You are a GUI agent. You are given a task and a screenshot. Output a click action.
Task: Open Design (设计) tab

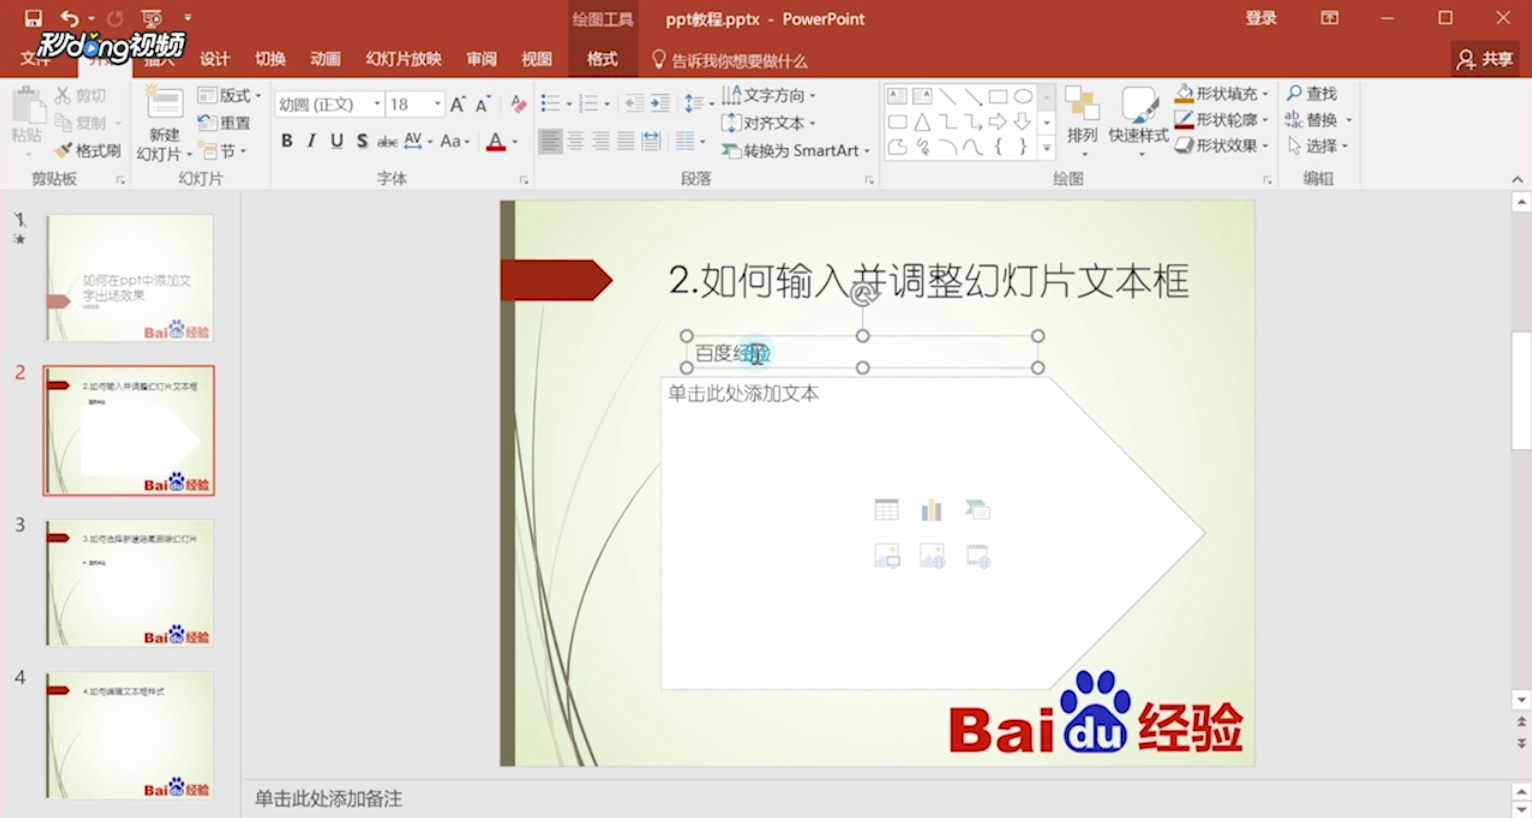tap(215, 59)
